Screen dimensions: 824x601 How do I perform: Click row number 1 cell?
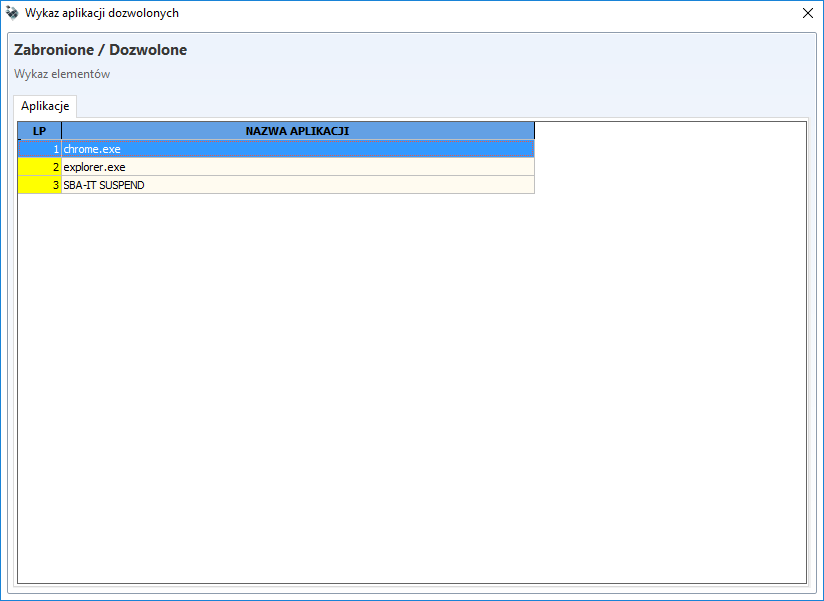pyautogui.click(x=39, y=149)
